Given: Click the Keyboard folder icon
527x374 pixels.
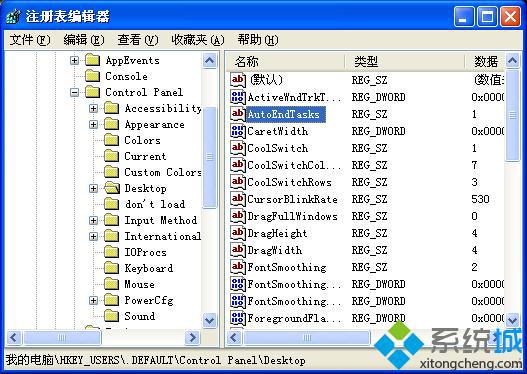Looking at the screenshot, I should click(x=112, y=268).
